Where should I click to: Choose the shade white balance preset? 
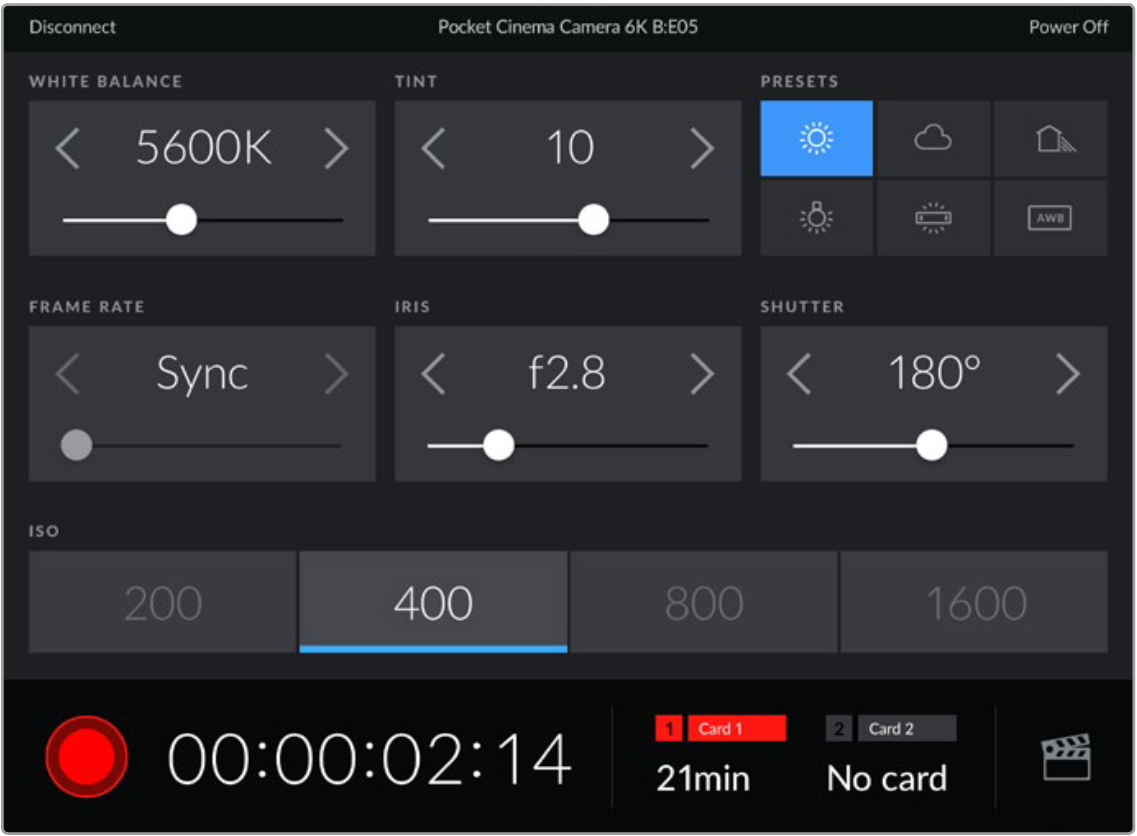[x=1050, y=139]
